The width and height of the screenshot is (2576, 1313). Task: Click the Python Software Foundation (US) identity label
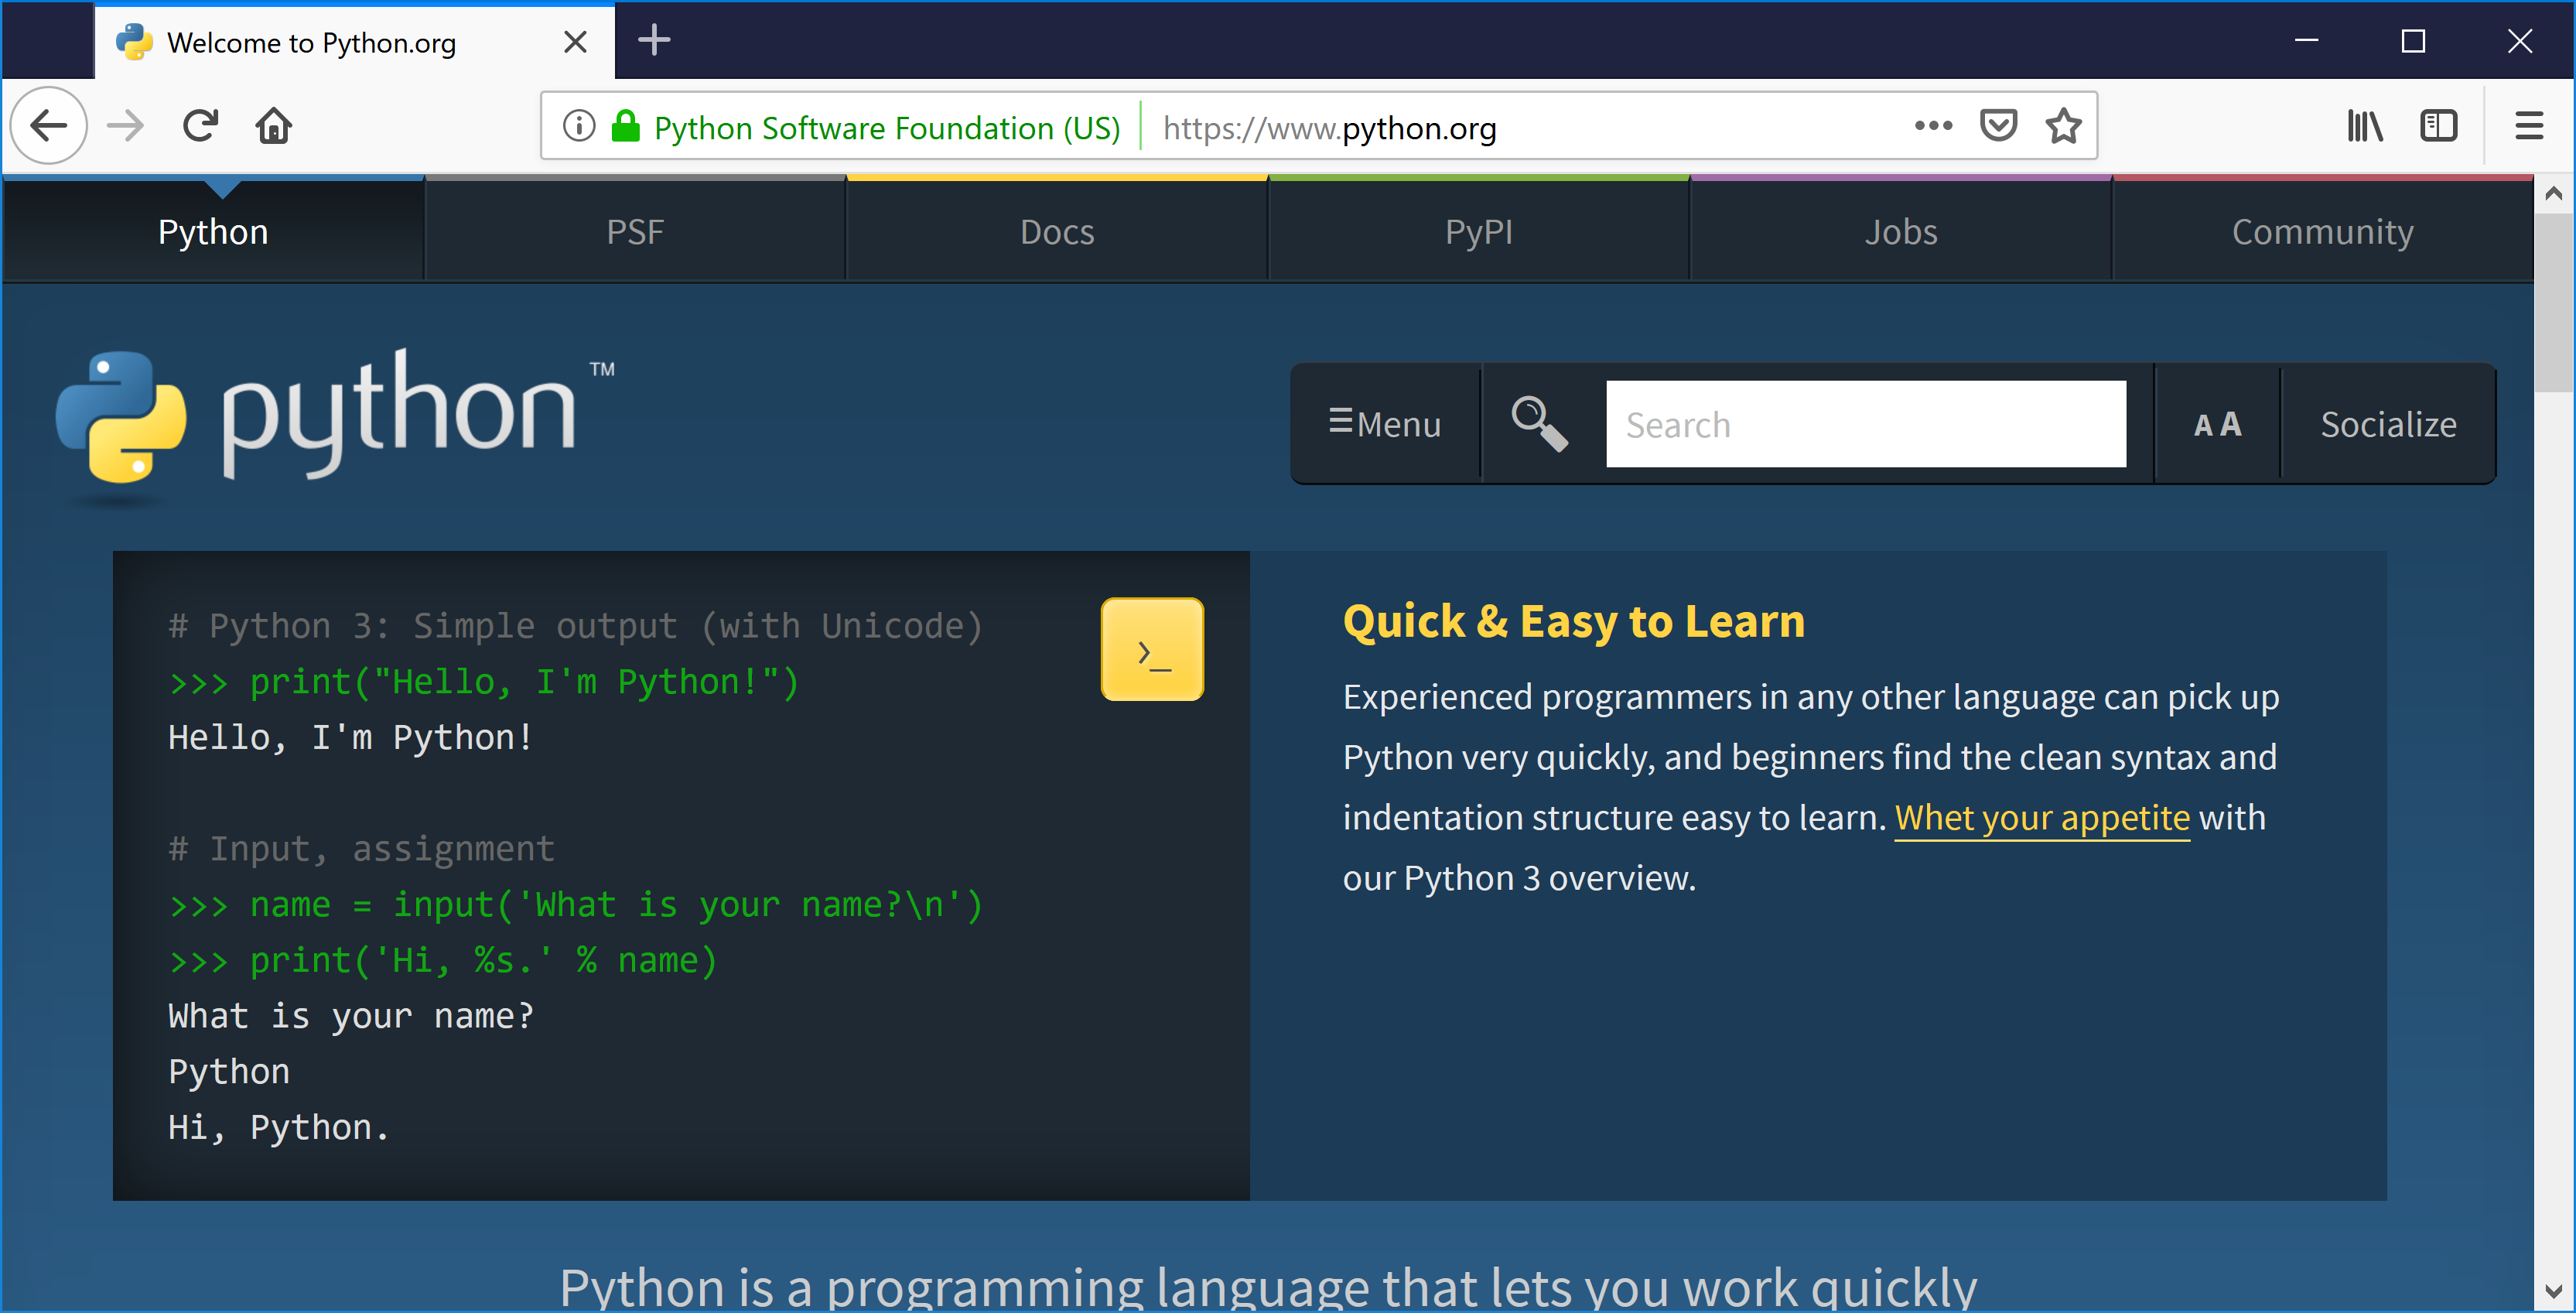887,128
